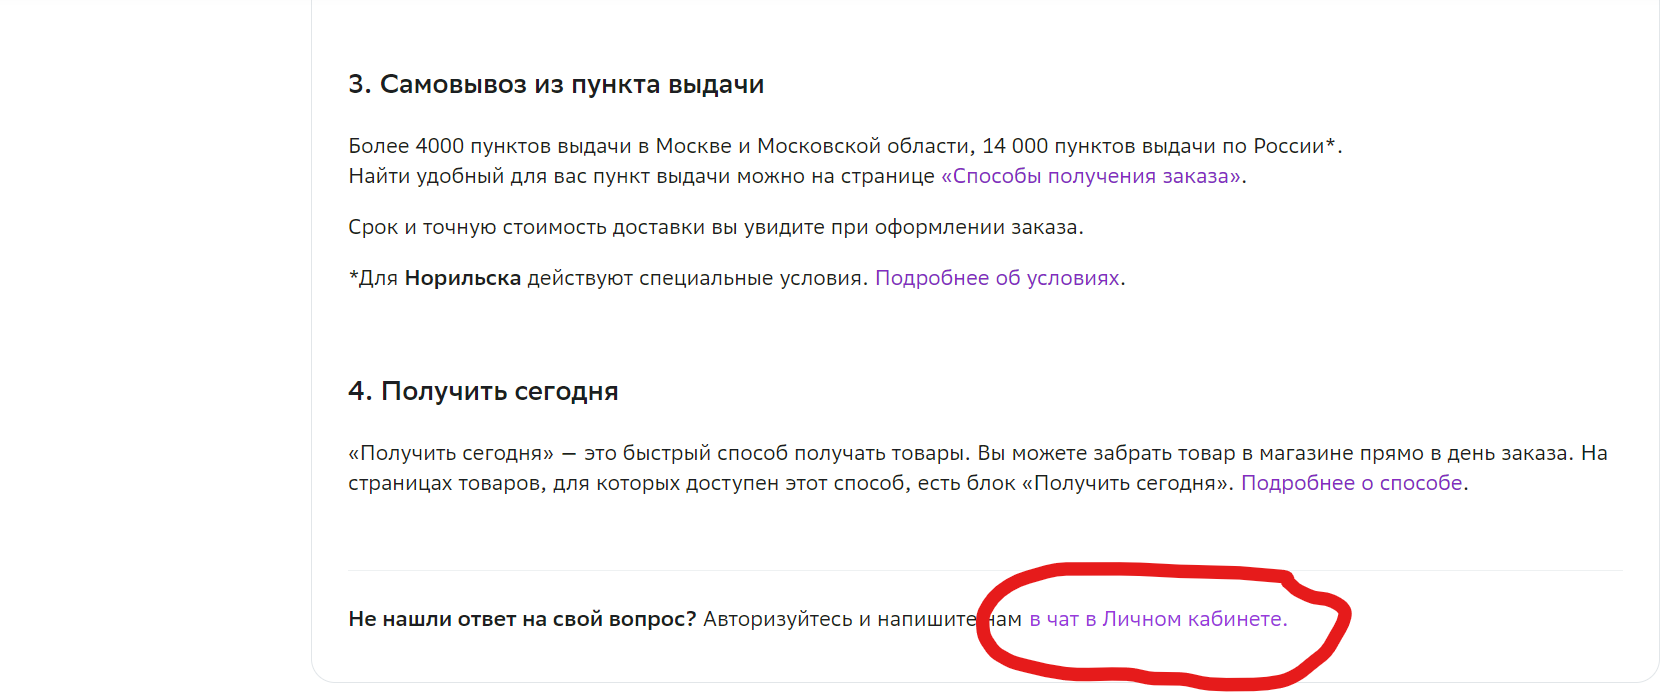Go to "в чат в Личном кабинете" link

[x=1158, y=620]
